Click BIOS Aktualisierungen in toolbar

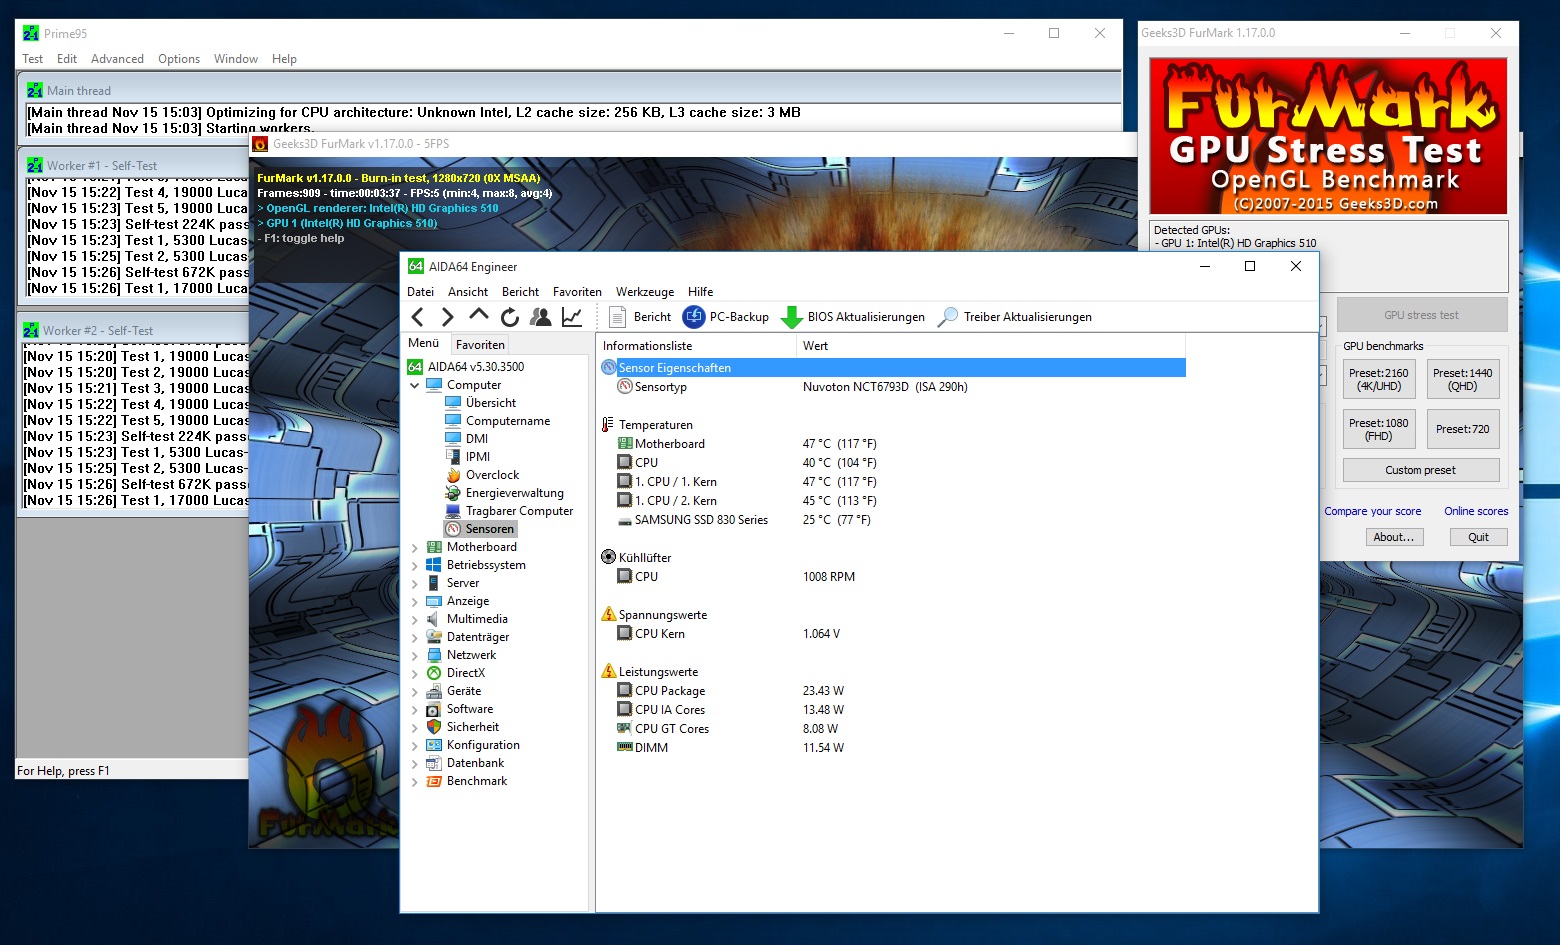[x=853, y=317]
